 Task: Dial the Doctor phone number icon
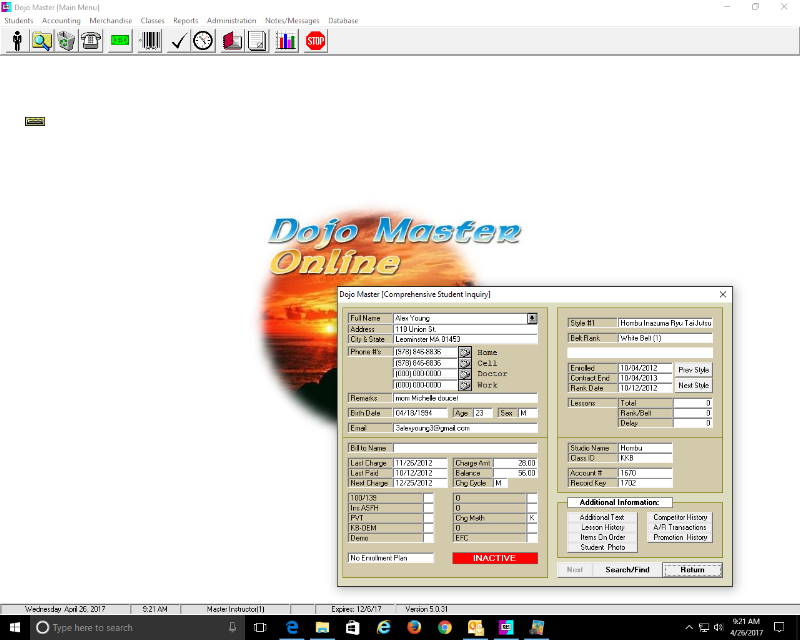point(465,374)
